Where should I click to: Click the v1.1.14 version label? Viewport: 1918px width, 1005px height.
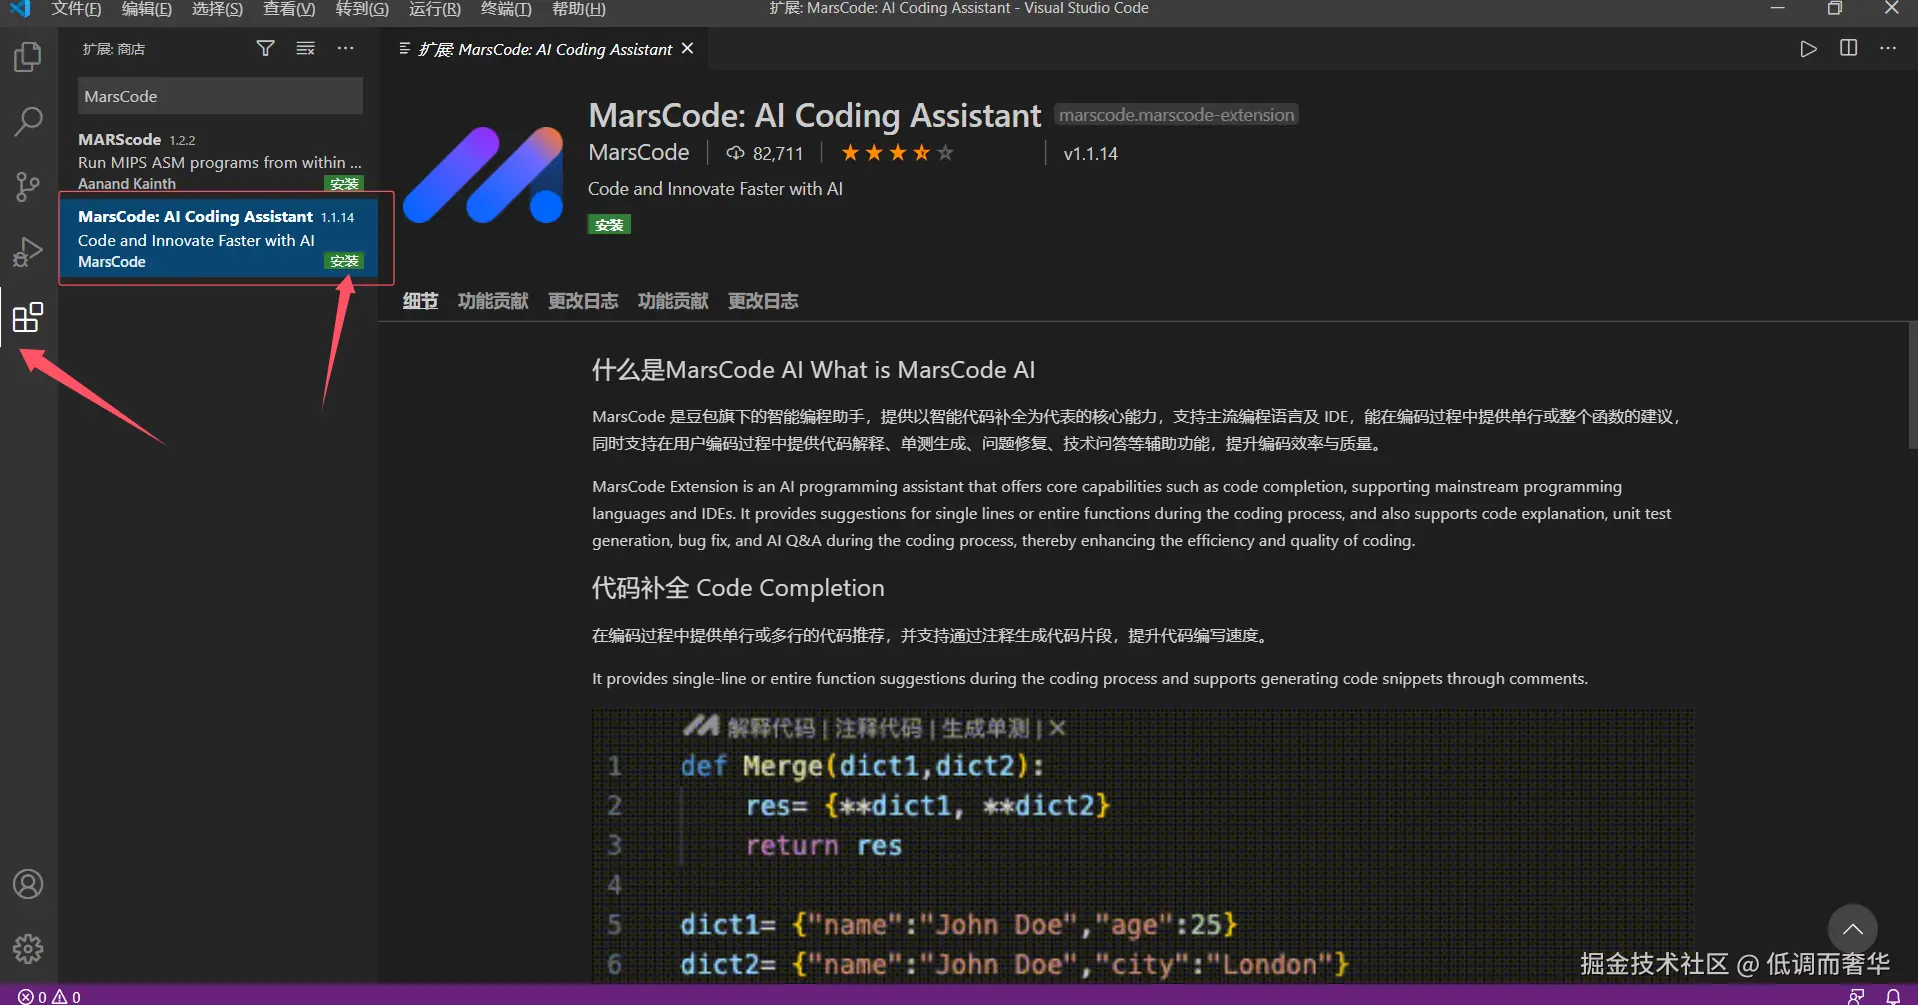point(1091,153)
